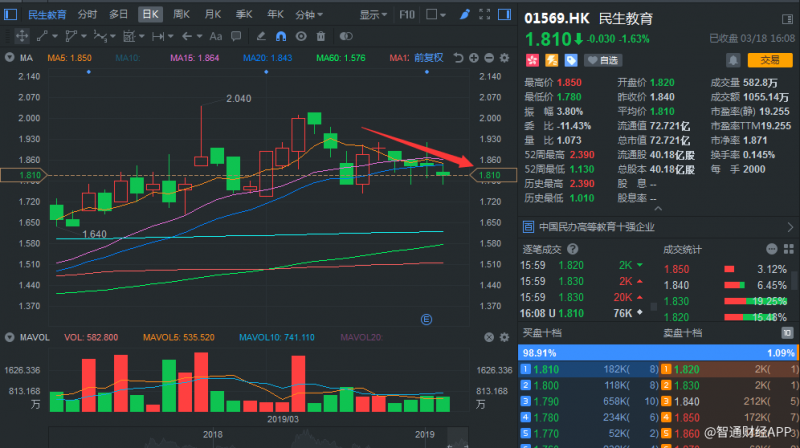Select the crosshair move tool

[x=22, y=36]
